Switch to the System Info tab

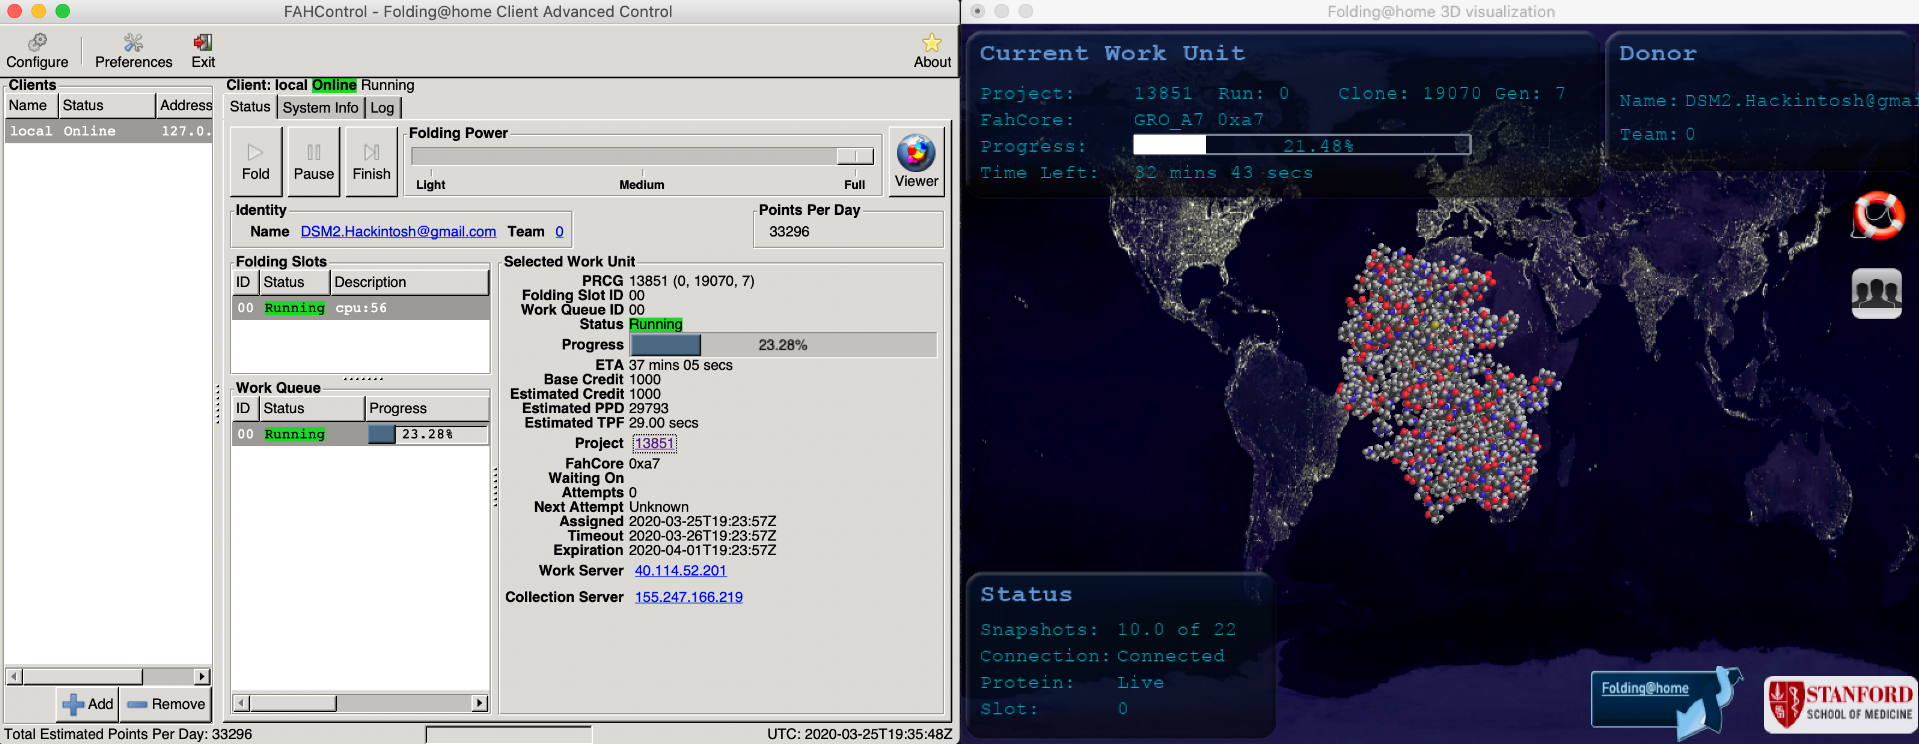pos(320,108)
